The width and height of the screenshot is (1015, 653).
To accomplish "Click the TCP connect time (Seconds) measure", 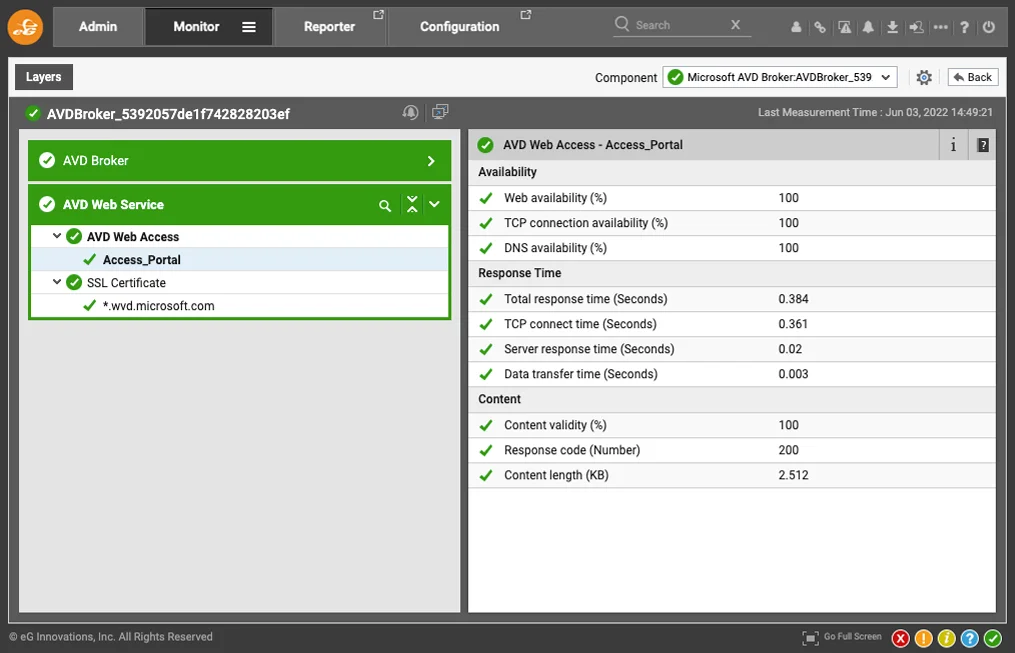I will pyautogui.click(x=581, y=324).
